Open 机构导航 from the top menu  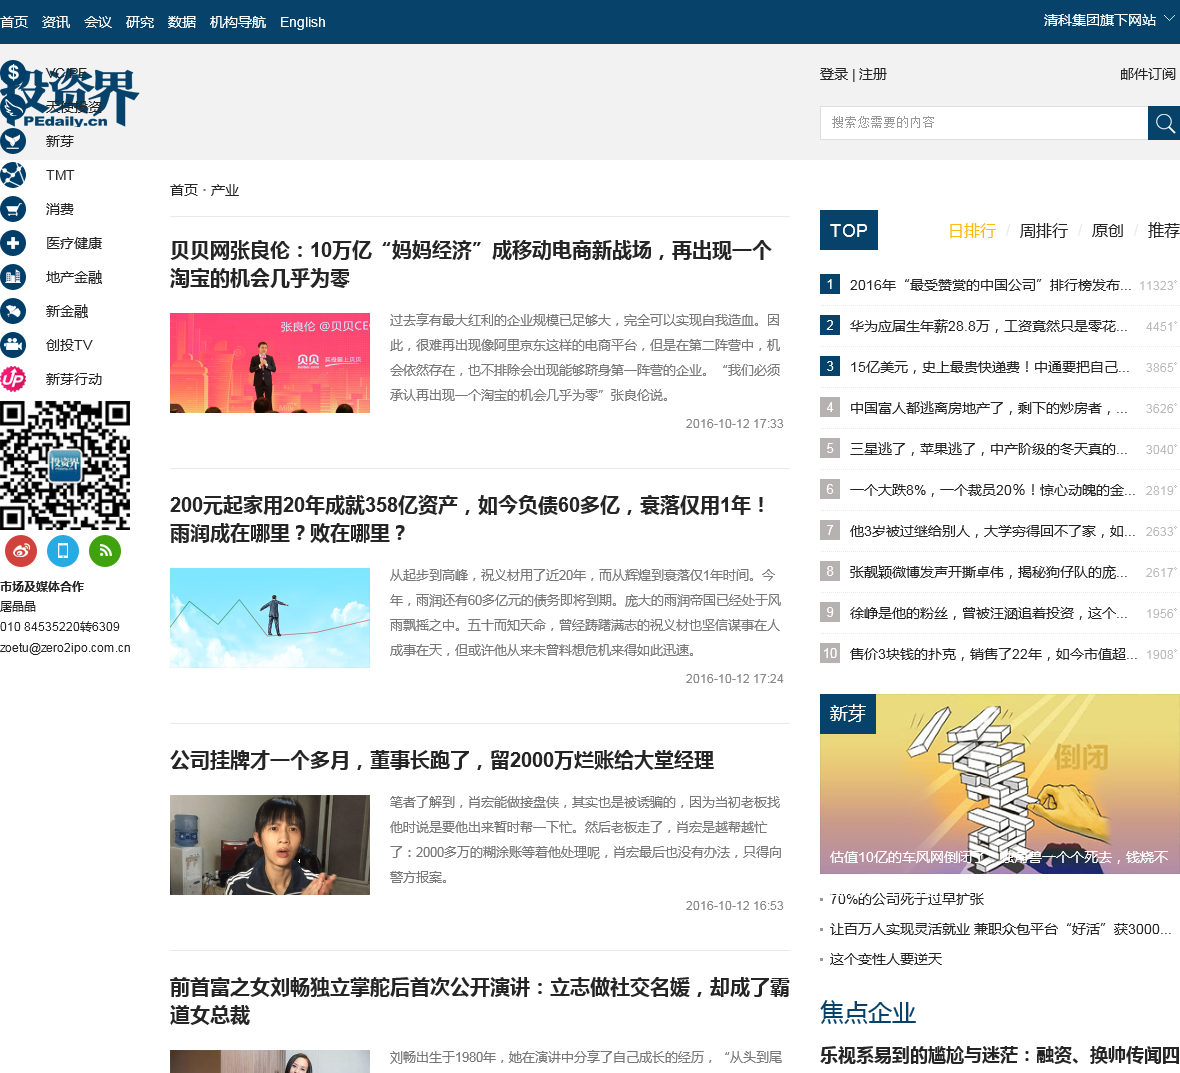pyautogui.click(x=238, y=22)
